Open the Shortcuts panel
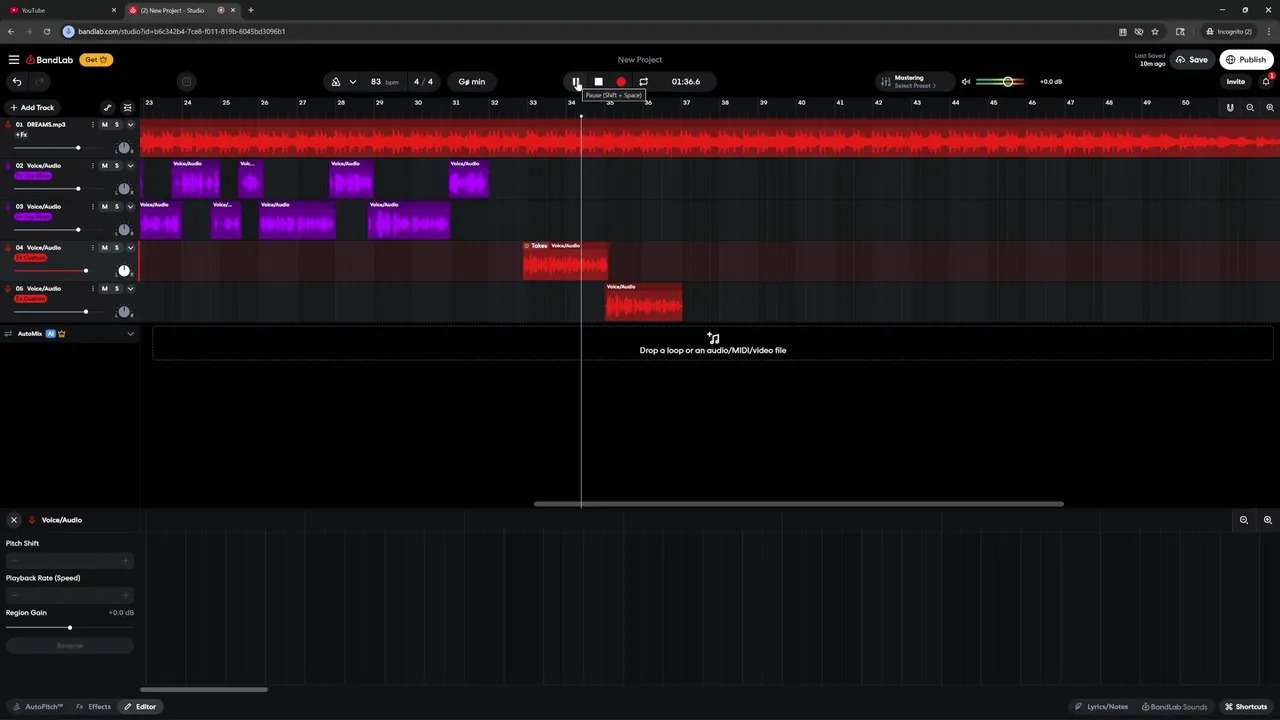Screen dimensions: 1280x720 [x=1246, y=707]
